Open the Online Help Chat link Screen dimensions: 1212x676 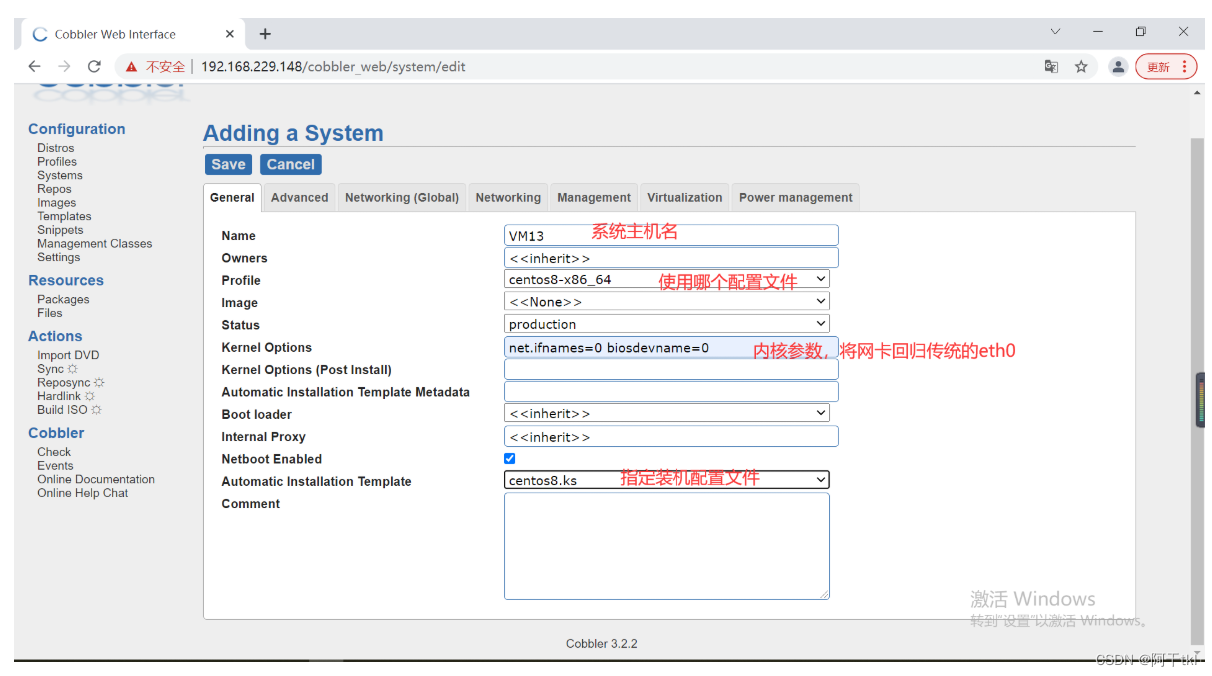click(83, 493)
